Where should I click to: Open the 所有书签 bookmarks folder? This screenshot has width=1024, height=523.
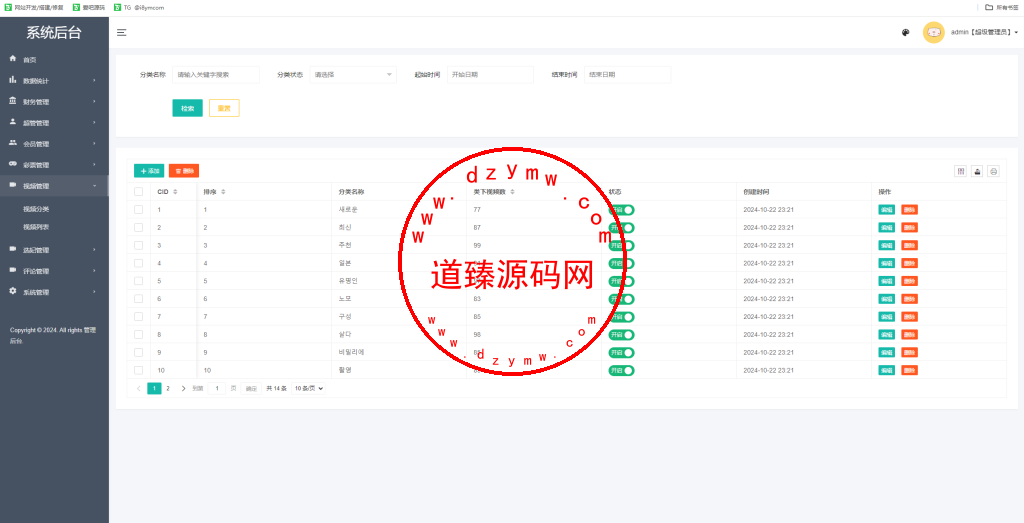(x=1000, y=7)
